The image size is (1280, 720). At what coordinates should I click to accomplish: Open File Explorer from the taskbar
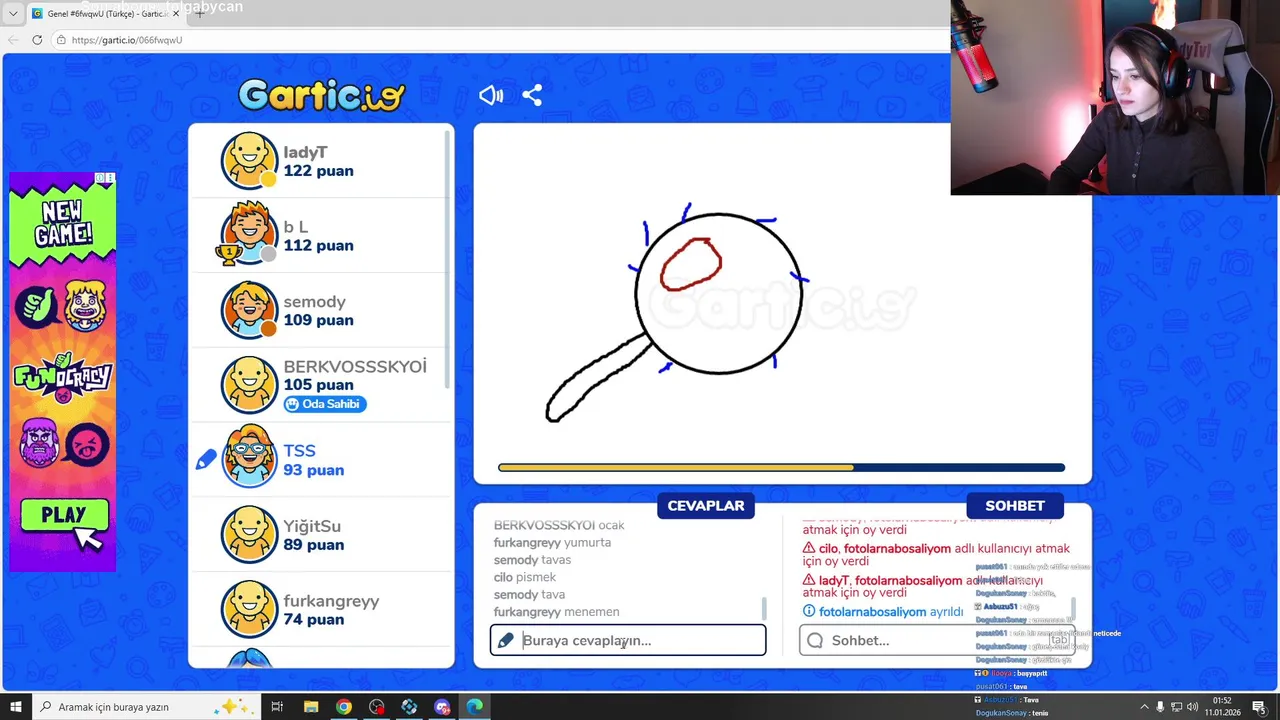[311, 707]
